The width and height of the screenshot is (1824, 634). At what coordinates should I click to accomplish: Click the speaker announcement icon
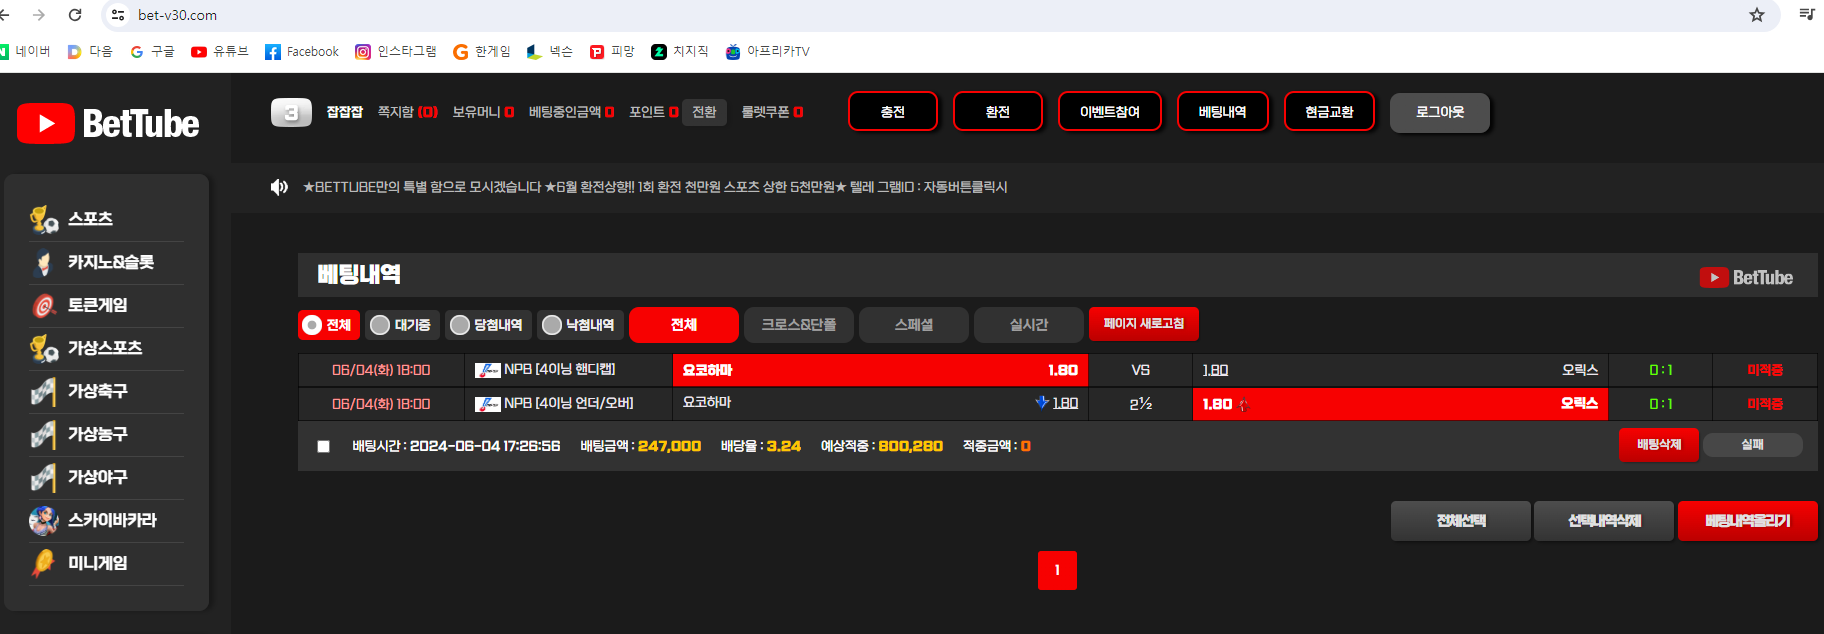279,187
